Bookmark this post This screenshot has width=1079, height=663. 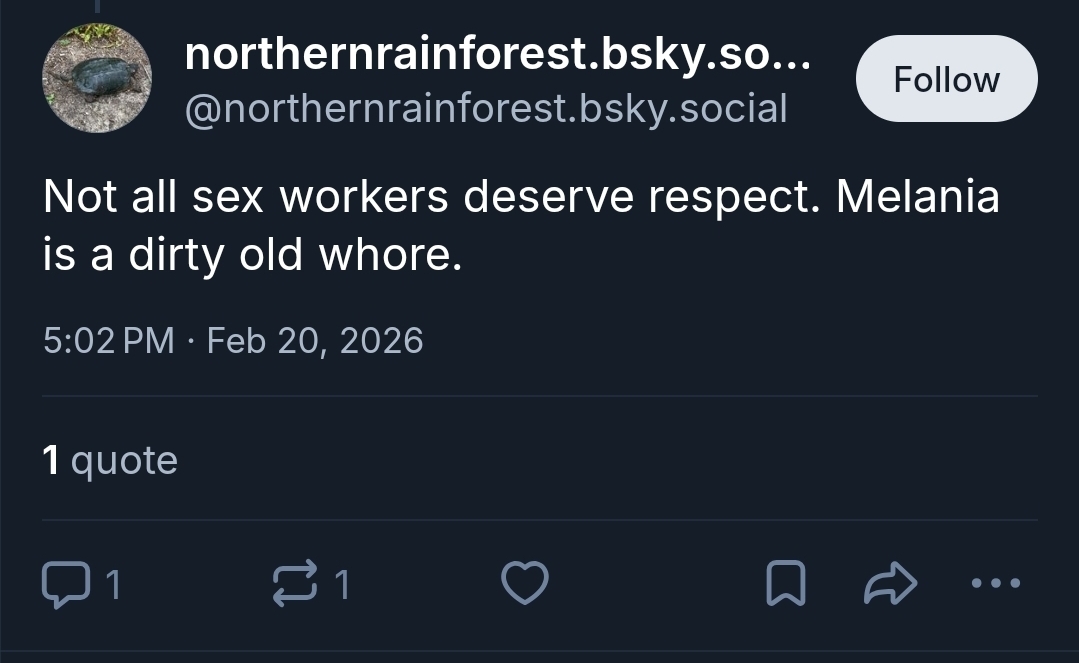click(785, 584)
